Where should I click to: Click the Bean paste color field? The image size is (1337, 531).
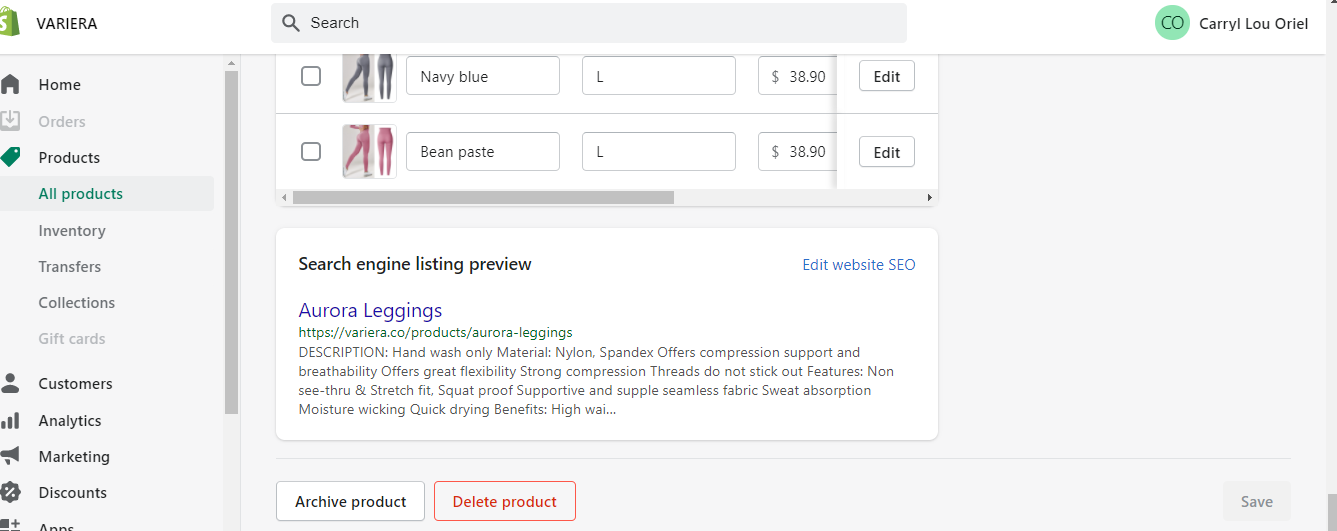[x=483, y=151]
